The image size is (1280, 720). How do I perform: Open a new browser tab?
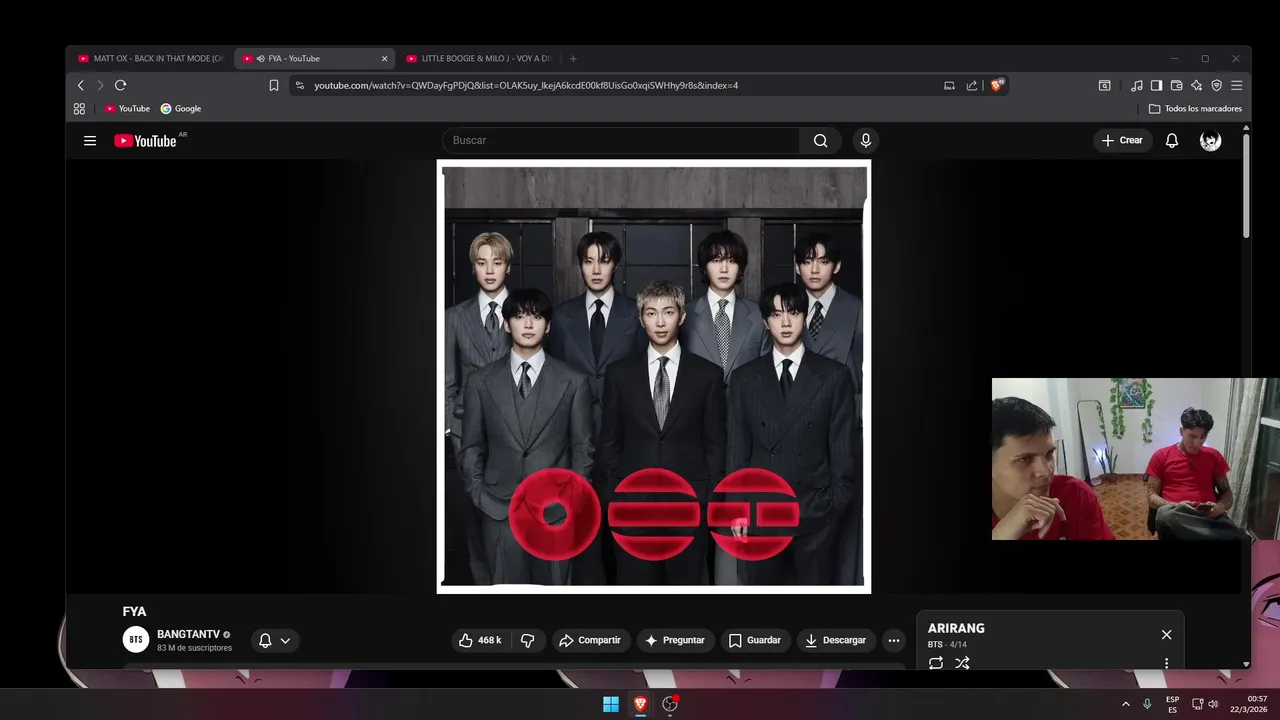(x=573, y=59)
